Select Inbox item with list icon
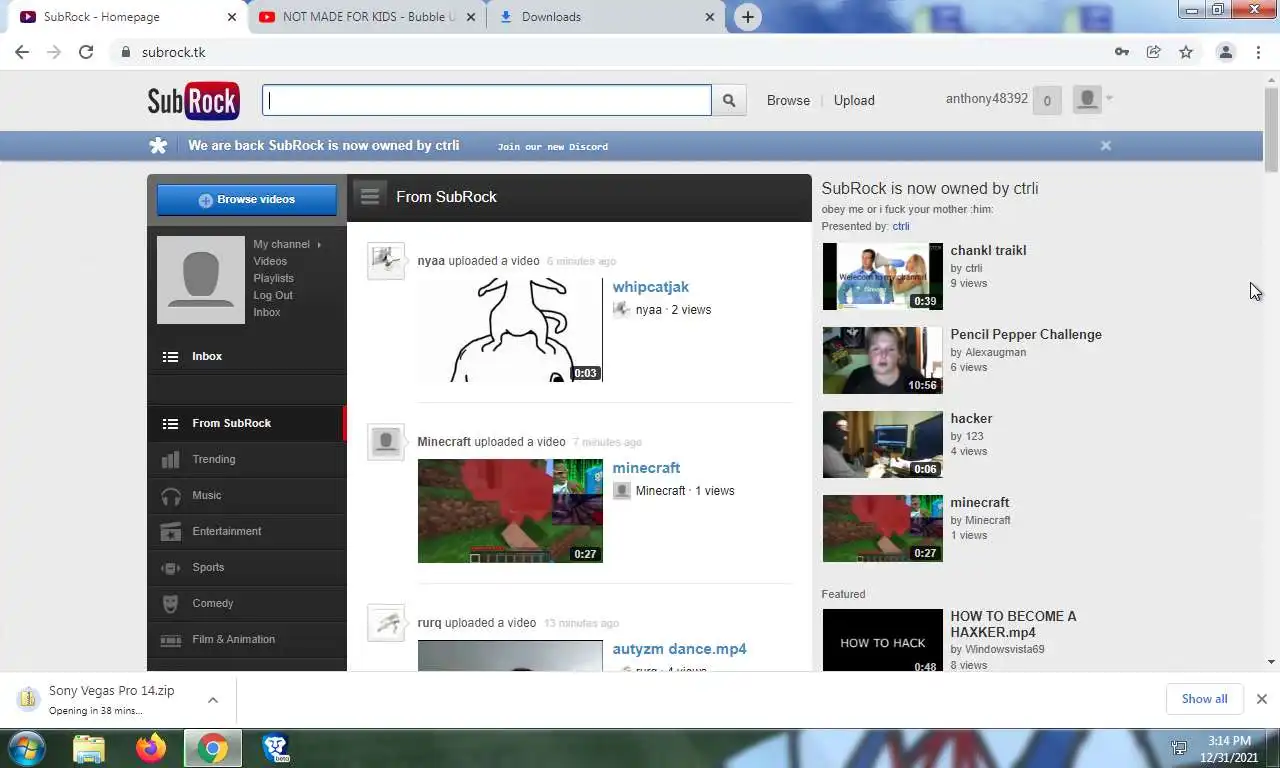 click(247, 356)
